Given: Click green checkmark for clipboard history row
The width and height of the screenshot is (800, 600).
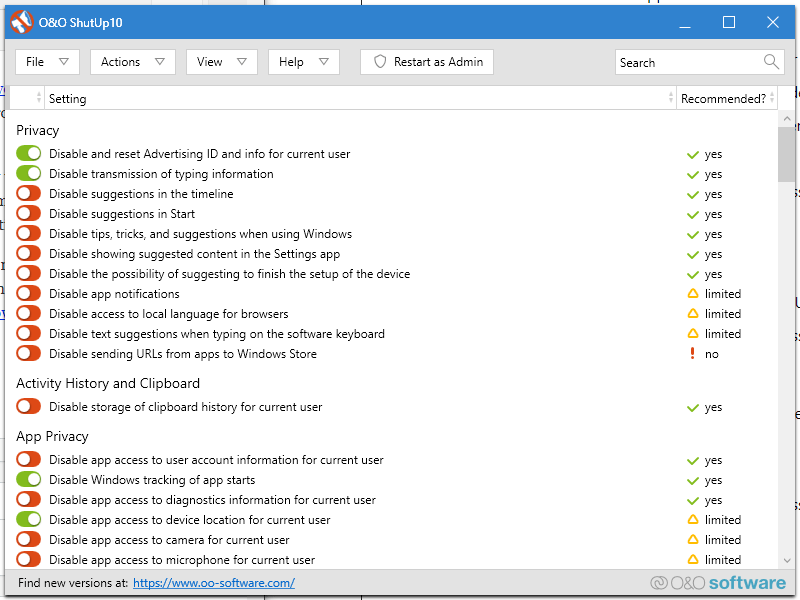Looking at the screenshot, I should [692, 408].
